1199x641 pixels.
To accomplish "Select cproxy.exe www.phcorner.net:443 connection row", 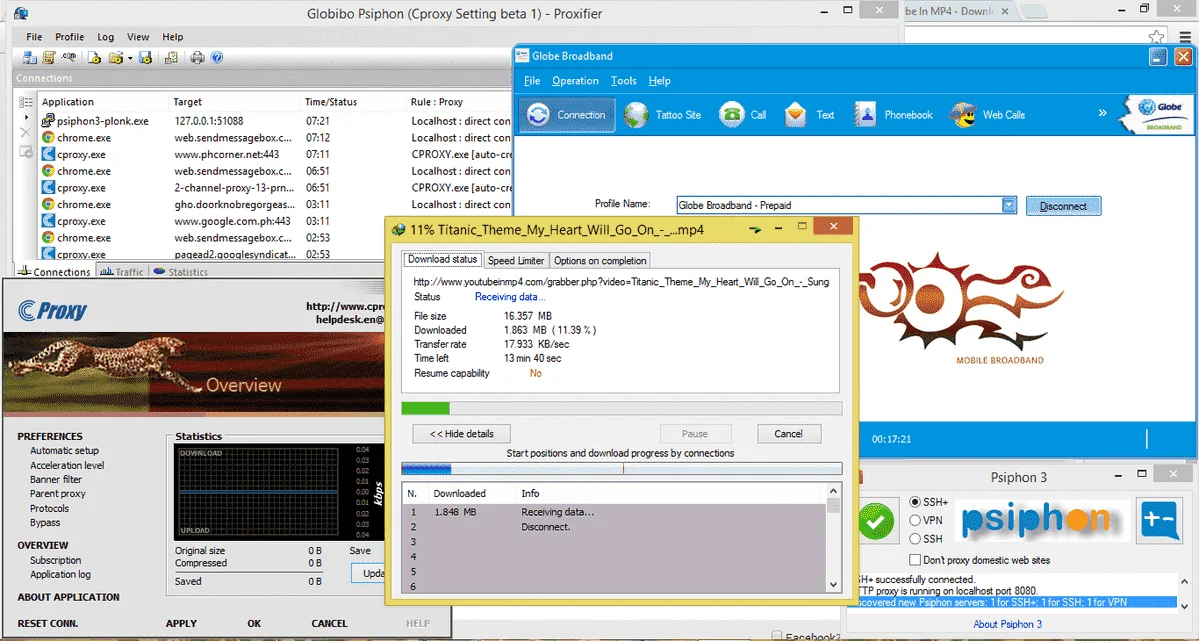I will tap(276, 155).
